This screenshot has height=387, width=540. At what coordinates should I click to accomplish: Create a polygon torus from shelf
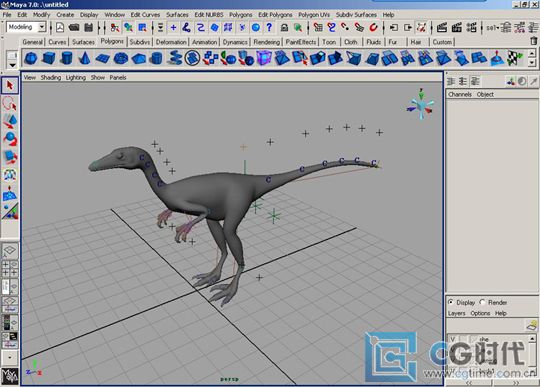(x=121, y=58)
